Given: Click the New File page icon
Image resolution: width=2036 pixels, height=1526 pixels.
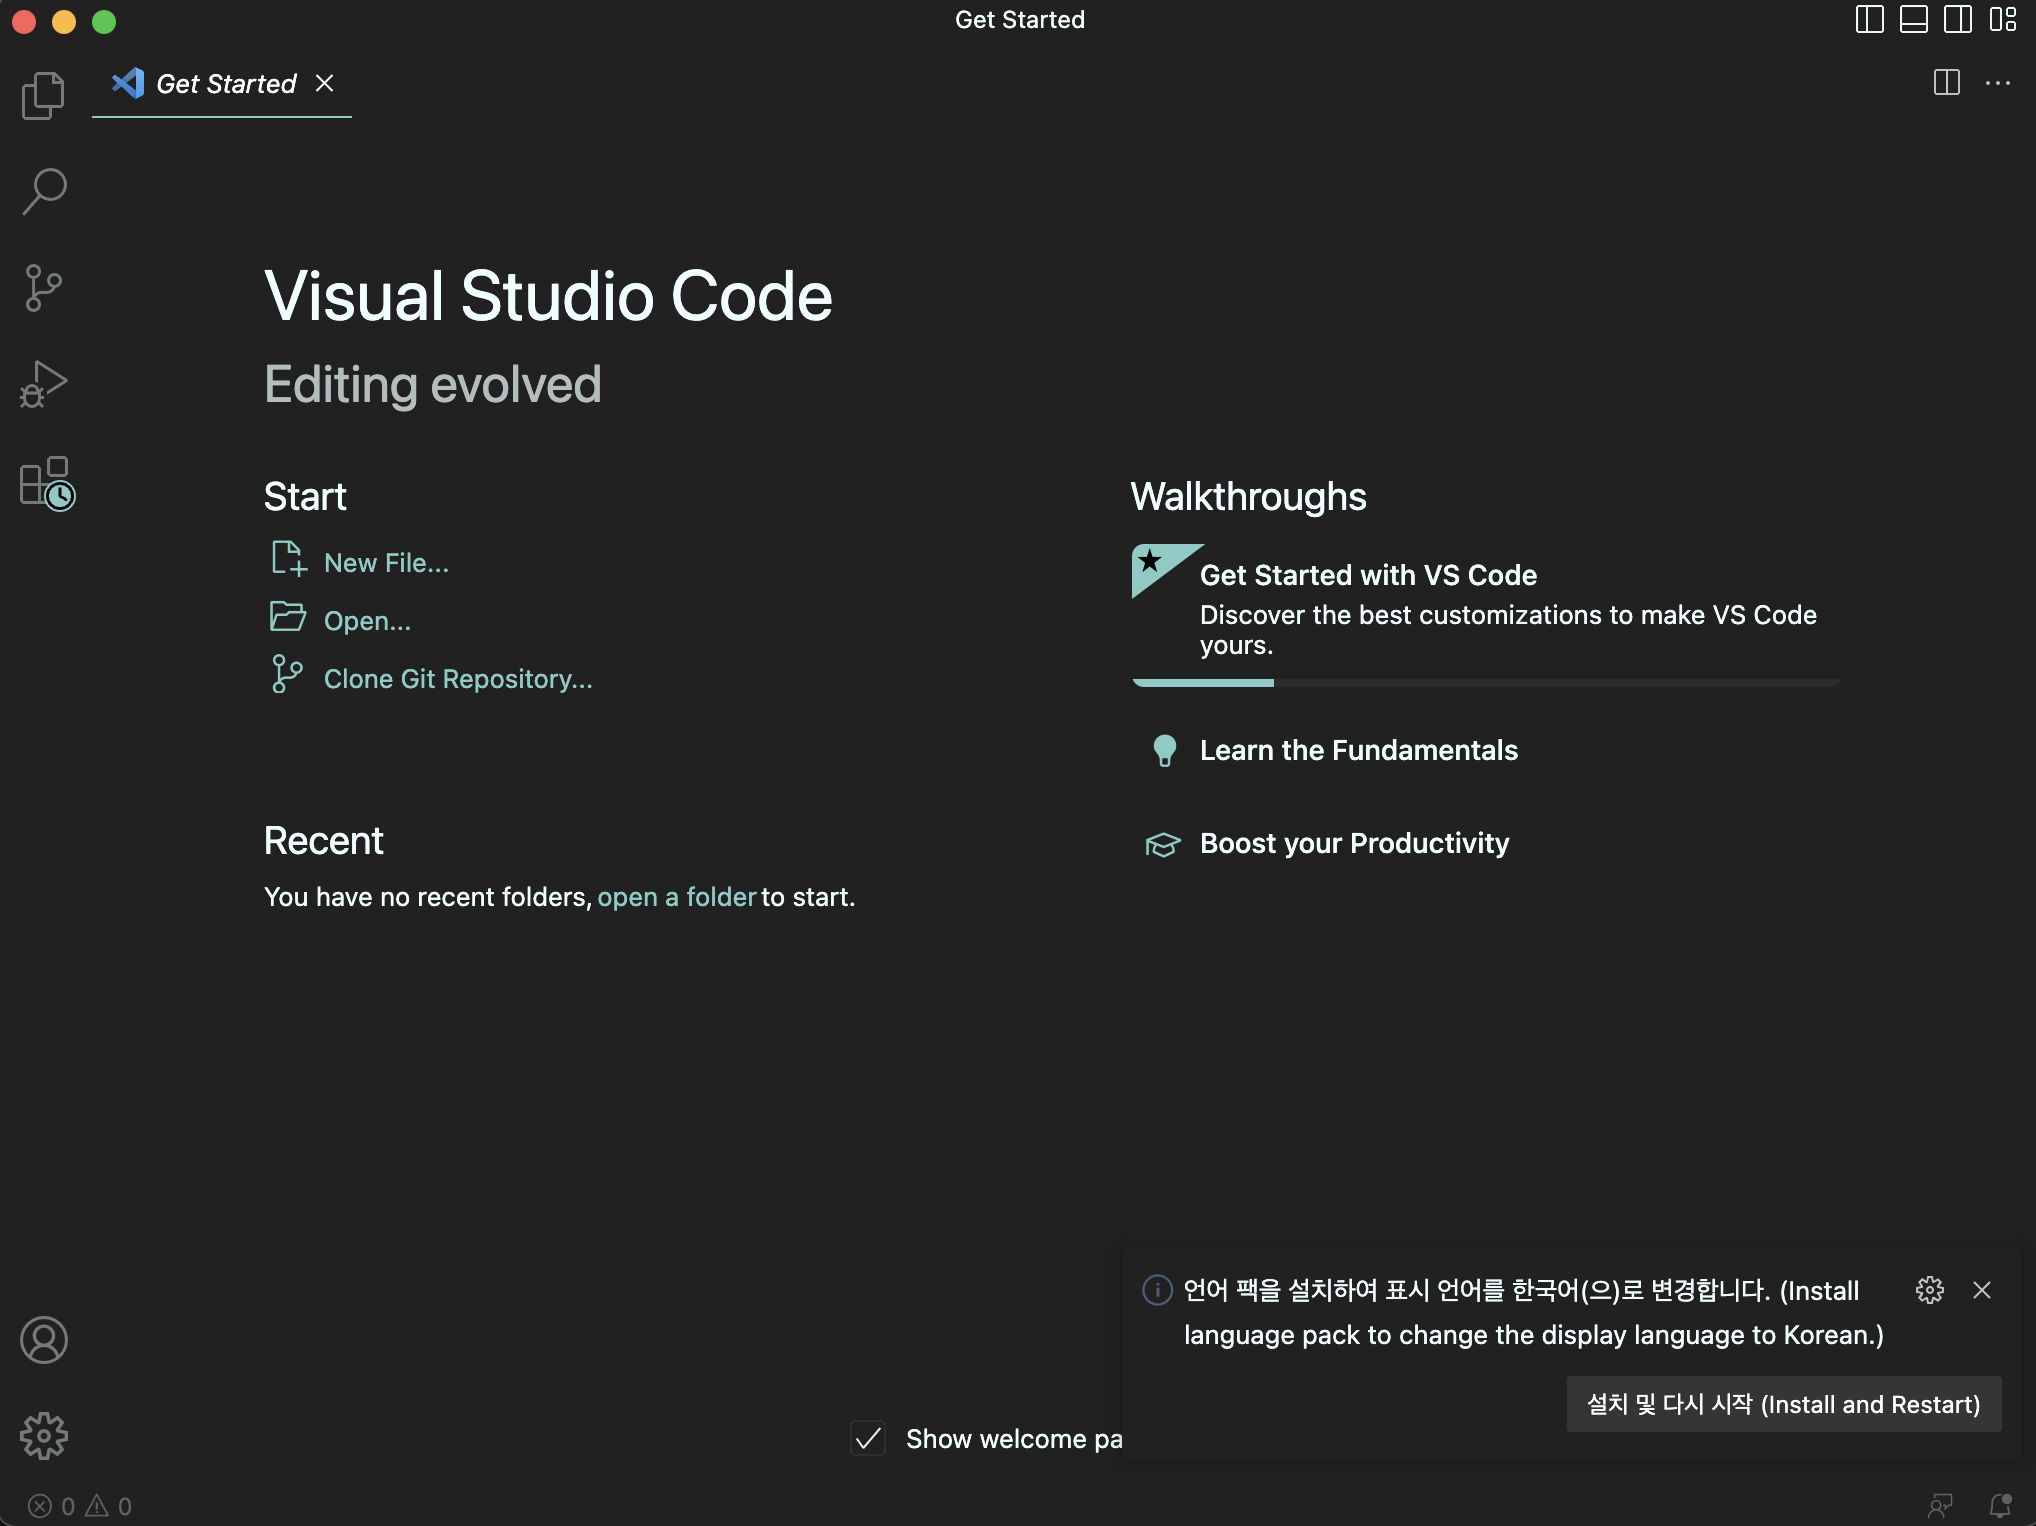Looking at the screenshot, I should pyautogui.click(x=288, y=559).
